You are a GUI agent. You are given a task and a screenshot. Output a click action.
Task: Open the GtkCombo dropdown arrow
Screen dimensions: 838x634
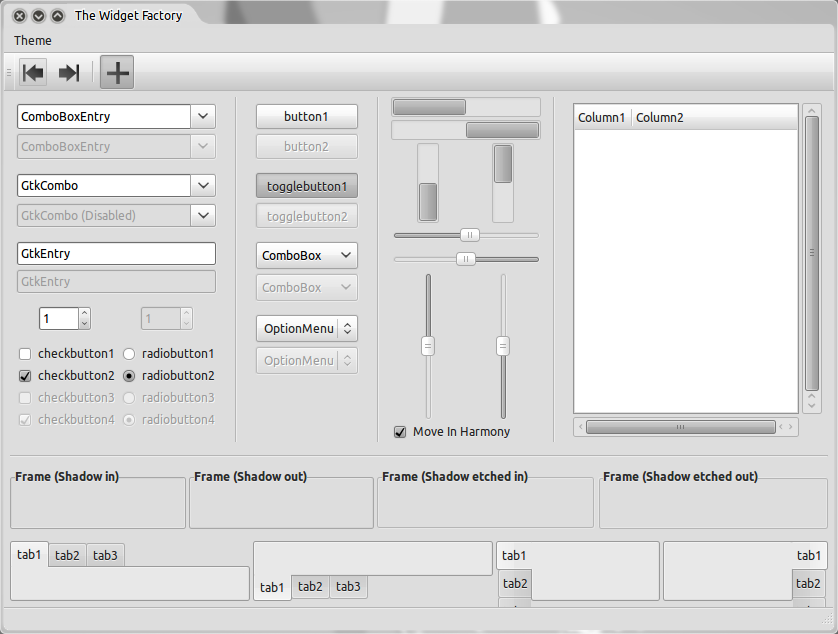coord(203,185)
